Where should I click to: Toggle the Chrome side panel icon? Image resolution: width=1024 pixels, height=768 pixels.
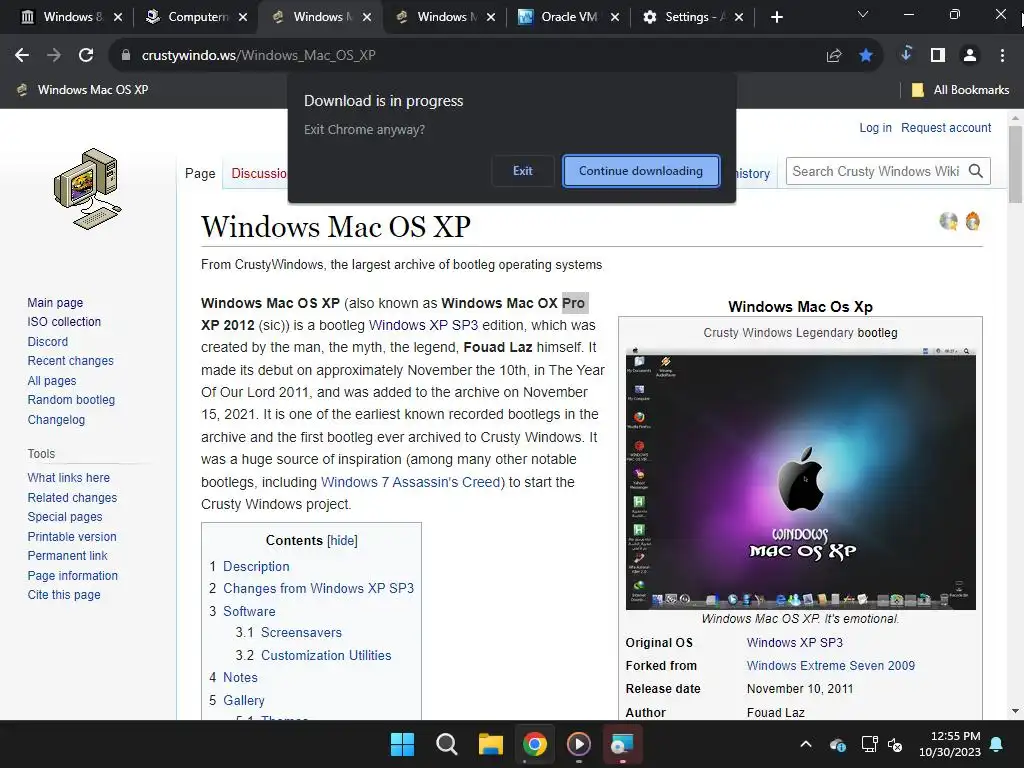pyautogui.click(x=938, y=56)
